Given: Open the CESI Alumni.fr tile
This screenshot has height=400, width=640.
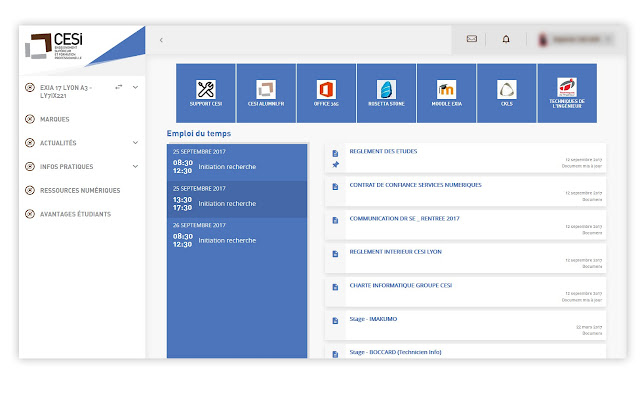Looking at the screenshot, I should click(266, 93).
